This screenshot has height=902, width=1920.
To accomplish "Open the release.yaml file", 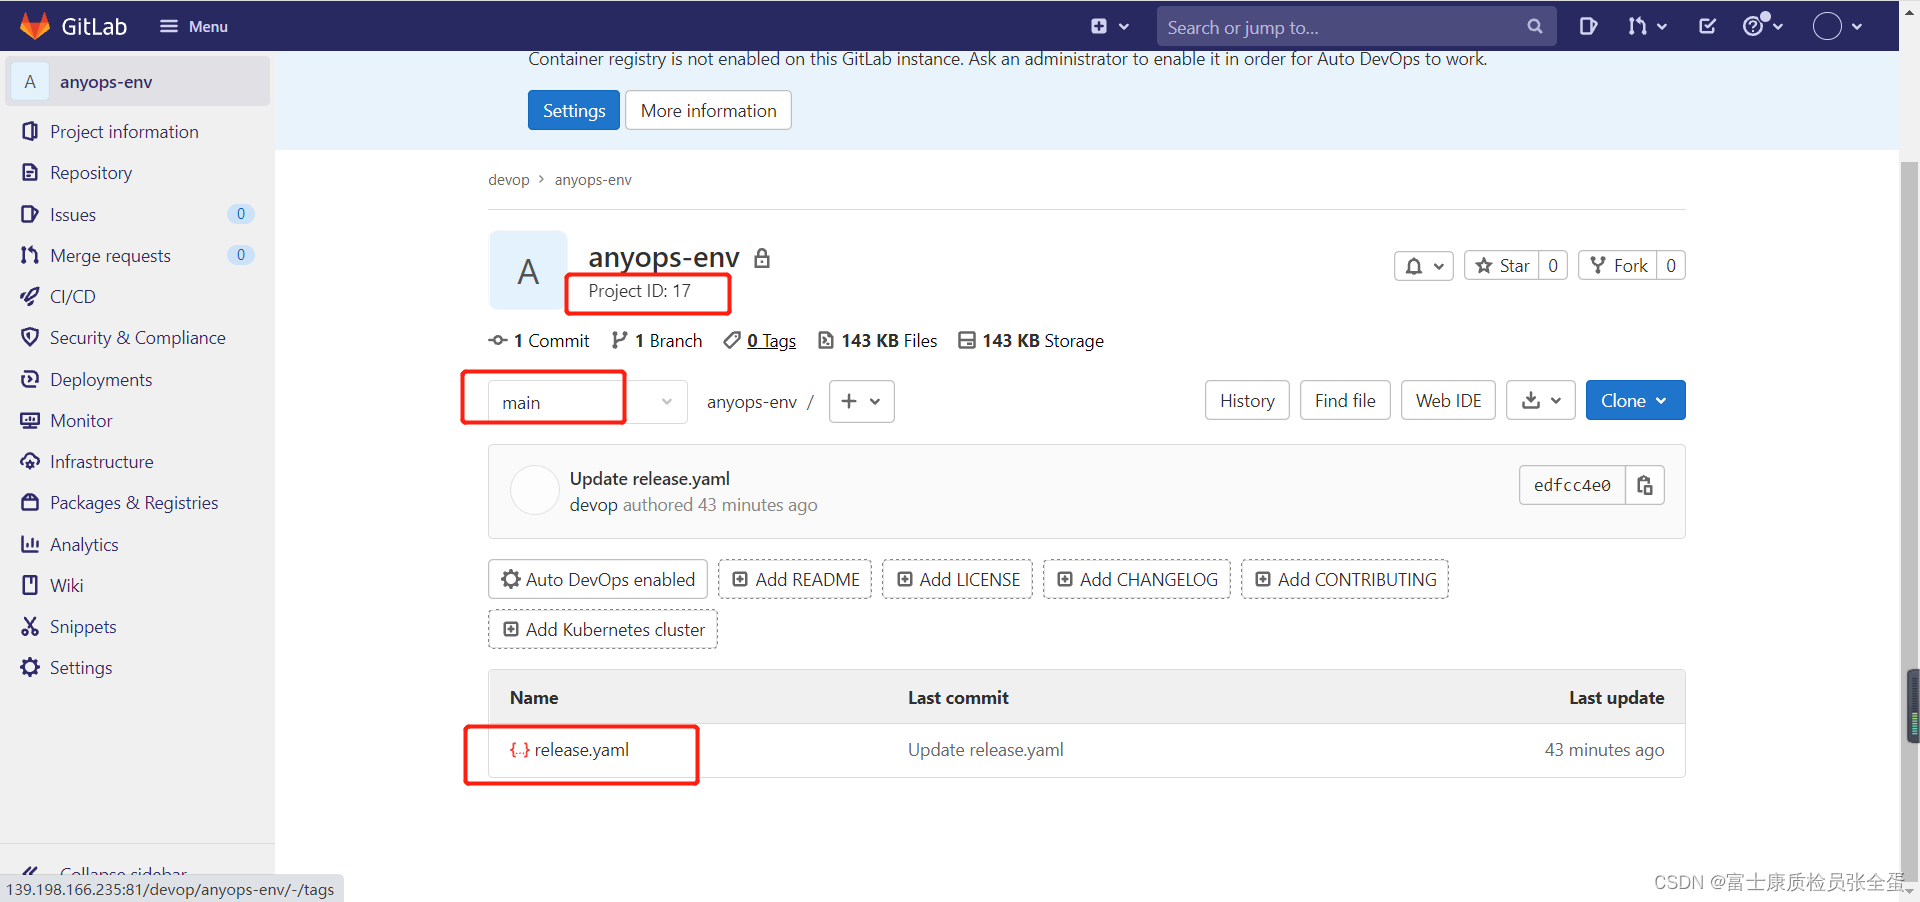I will point(581,750).
